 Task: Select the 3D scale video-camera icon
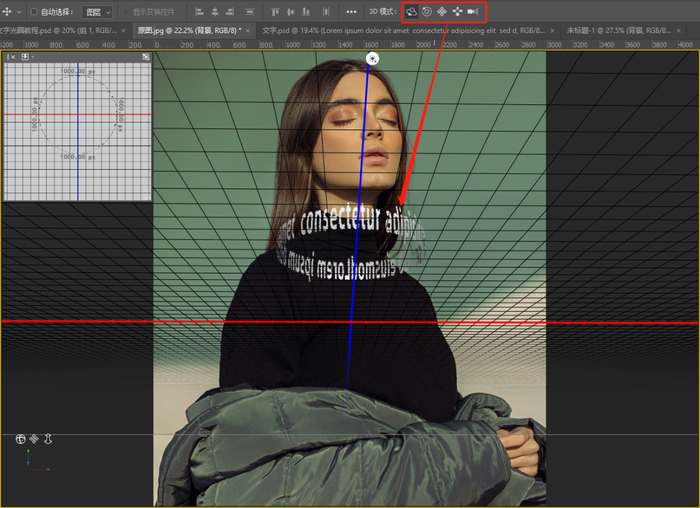point(473,12)
